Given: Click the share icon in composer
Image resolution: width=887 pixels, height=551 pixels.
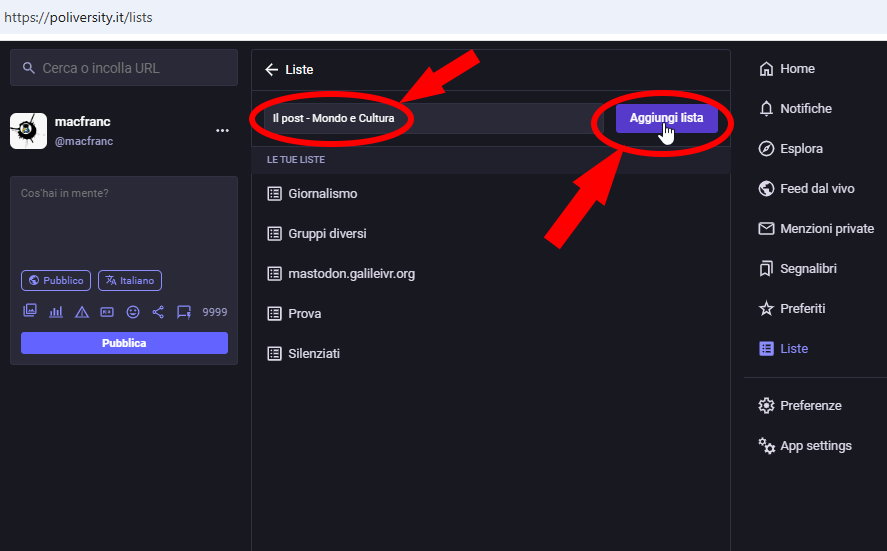Looking at the screenshot, I should click(x=158, y=312).
